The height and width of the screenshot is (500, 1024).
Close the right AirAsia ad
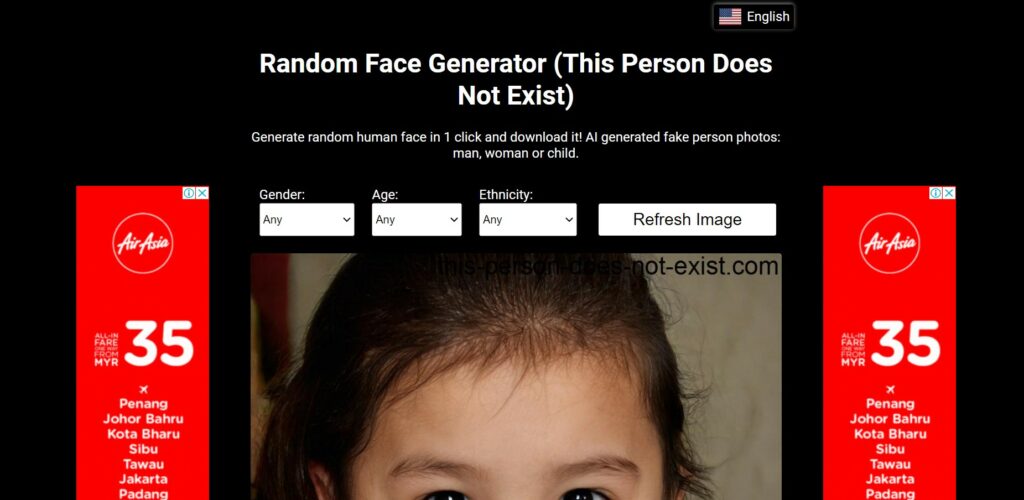[949, 193]
